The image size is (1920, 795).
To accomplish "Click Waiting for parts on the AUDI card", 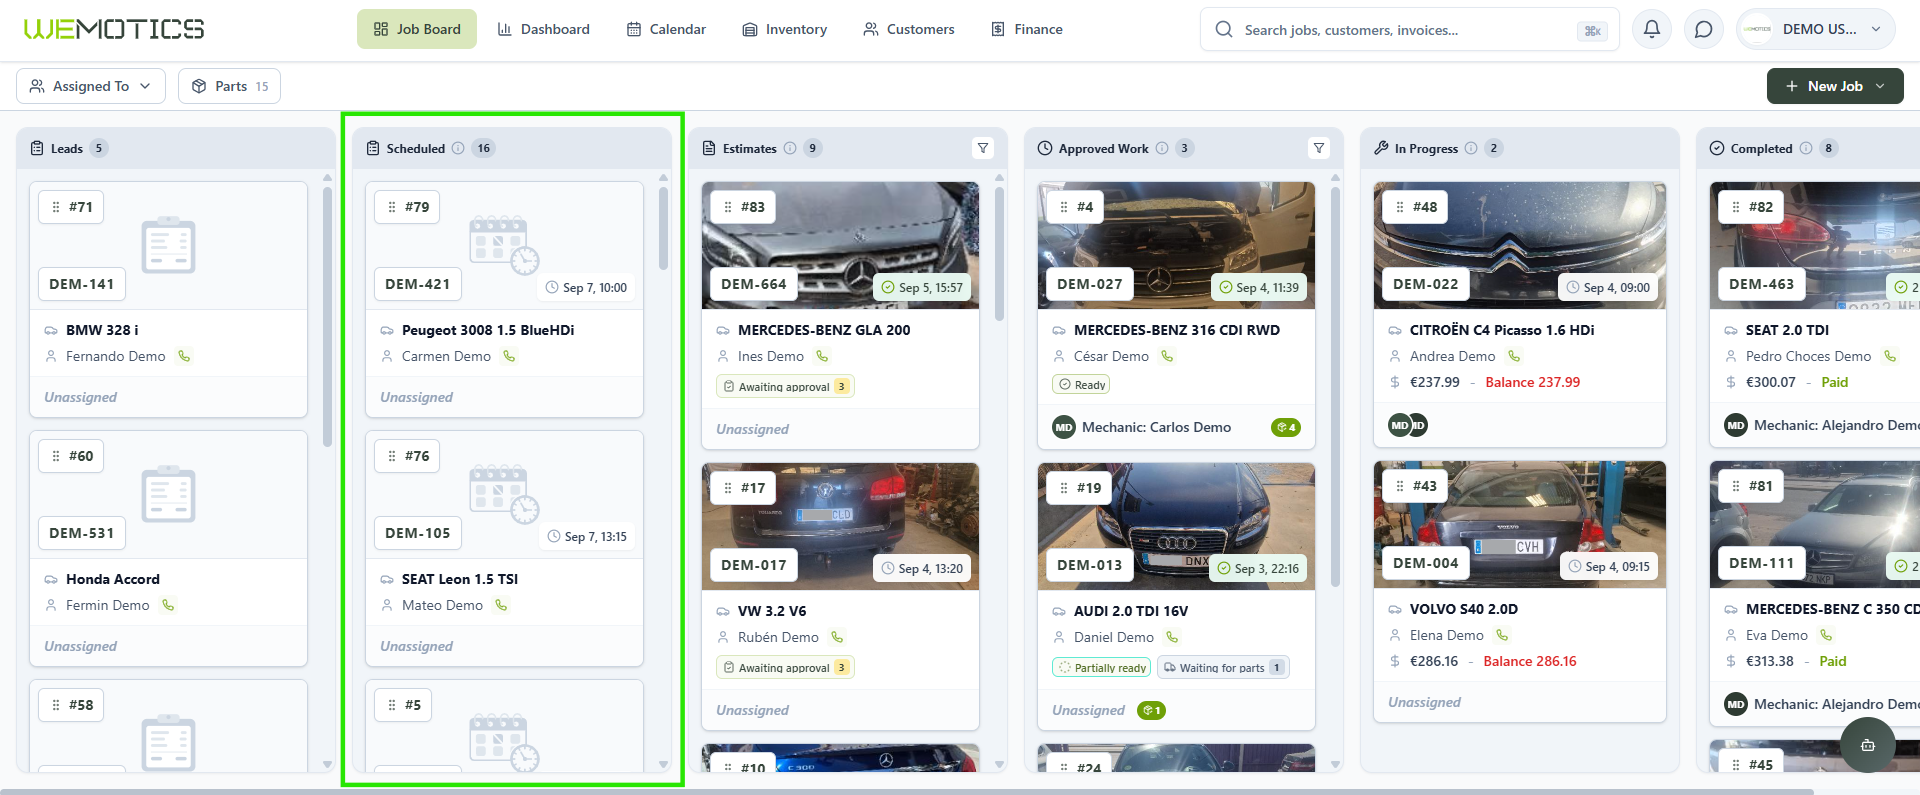I will point(1223,668).
